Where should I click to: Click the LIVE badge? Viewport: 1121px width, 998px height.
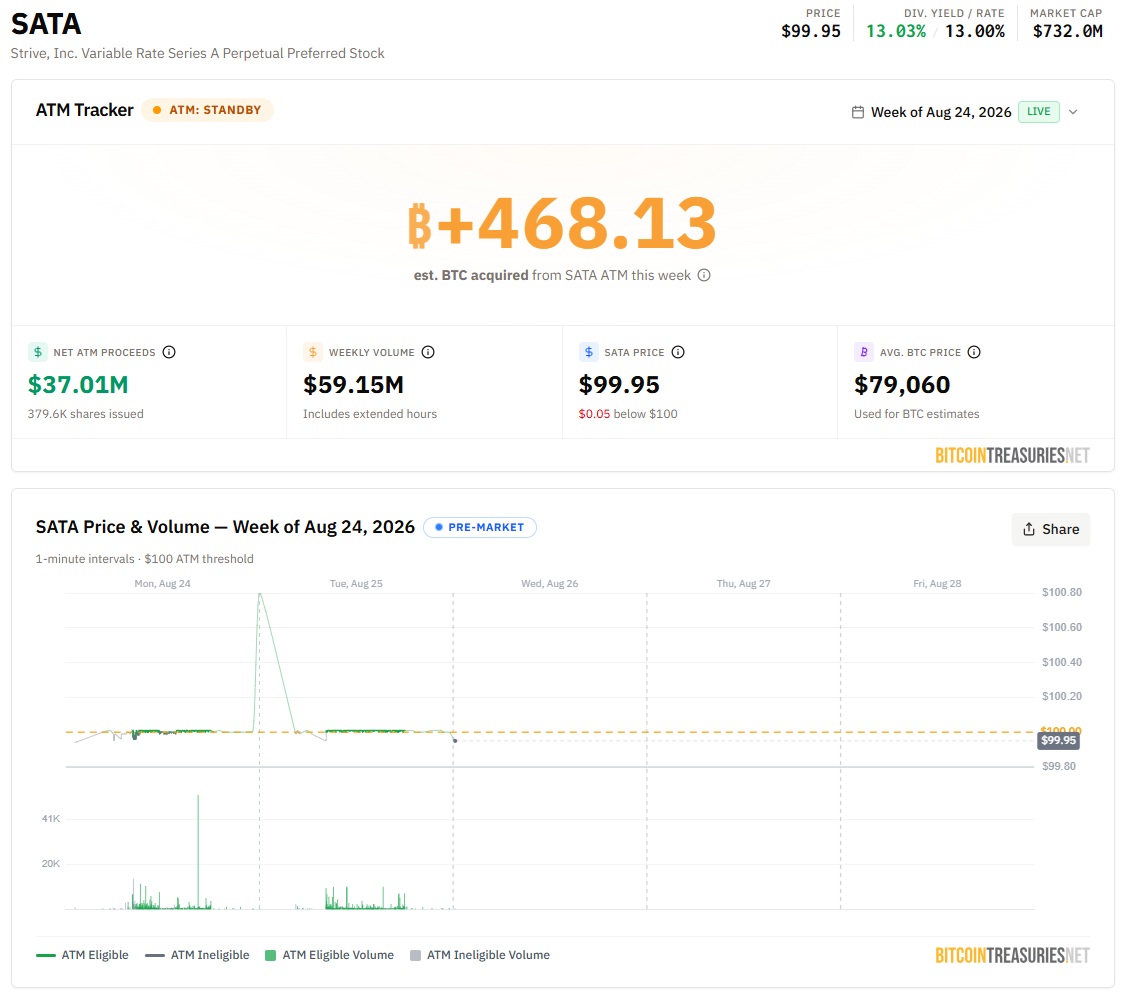click(1039, 112)
